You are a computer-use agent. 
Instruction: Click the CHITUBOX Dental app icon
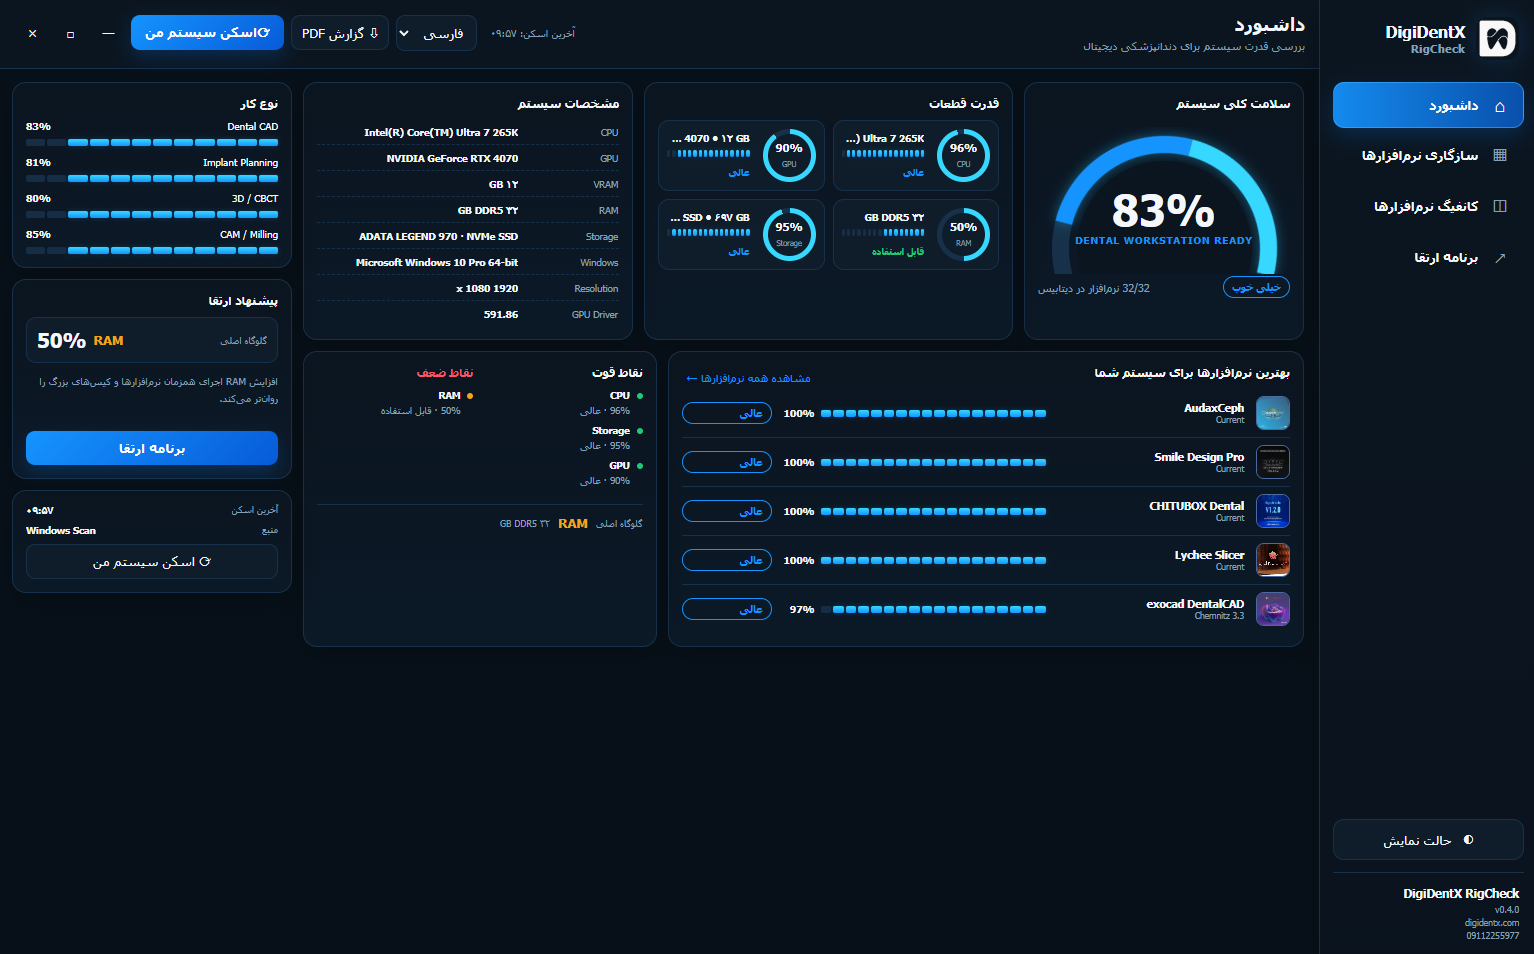click(x=1273, y=511)
